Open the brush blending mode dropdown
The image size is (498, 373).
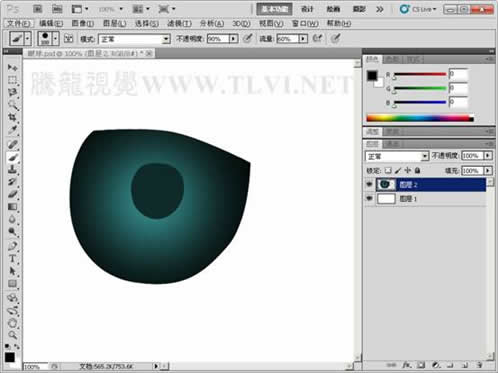coord(134,39)
